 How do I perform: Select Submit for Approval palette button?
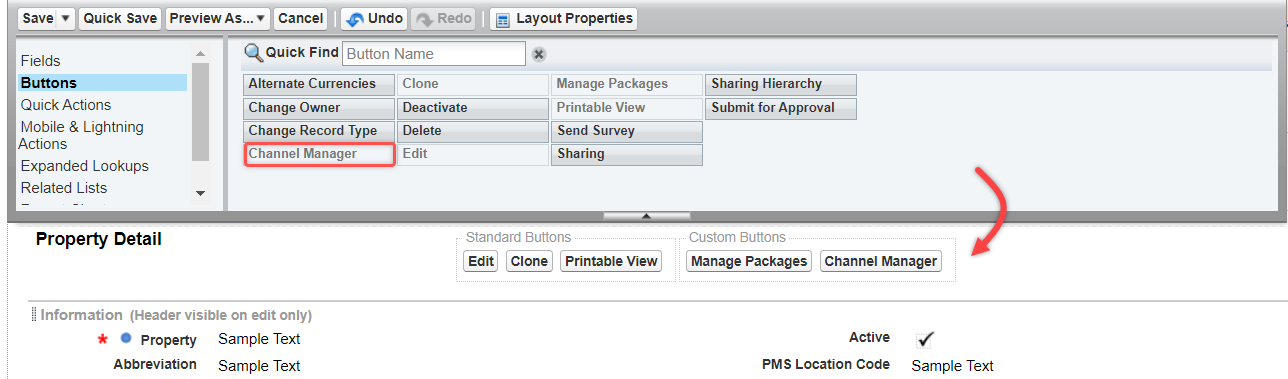click(781, 108)
